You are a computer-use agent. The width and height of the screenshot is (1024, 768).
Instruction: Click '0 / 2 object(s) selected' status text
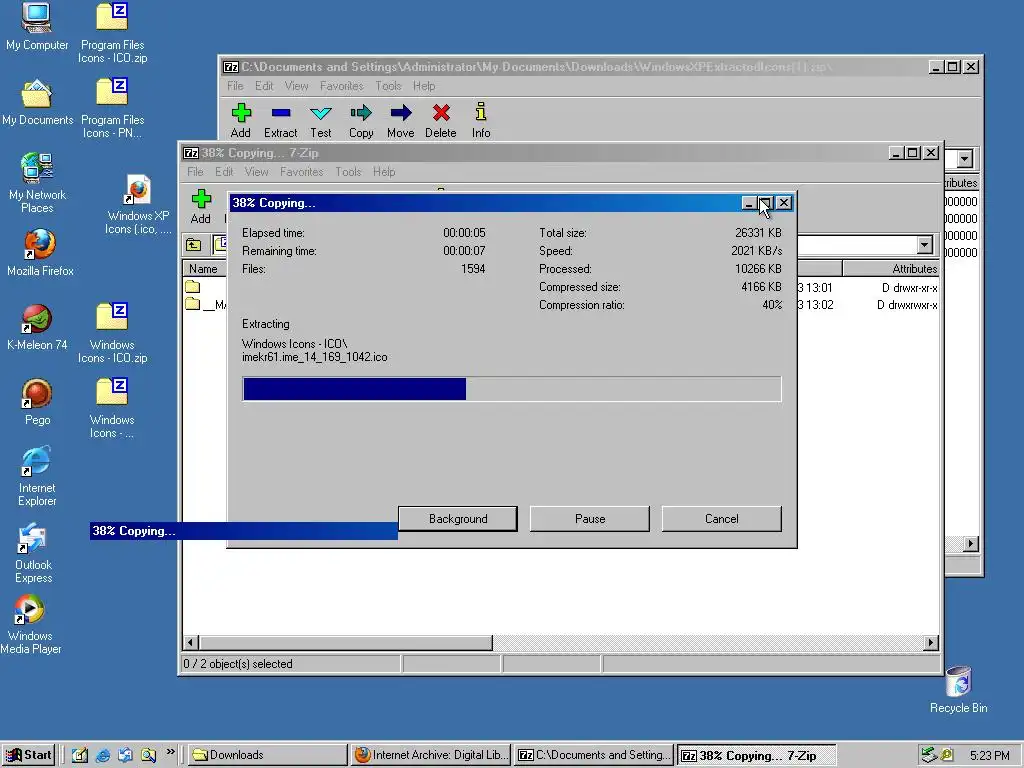pos(238,664)
